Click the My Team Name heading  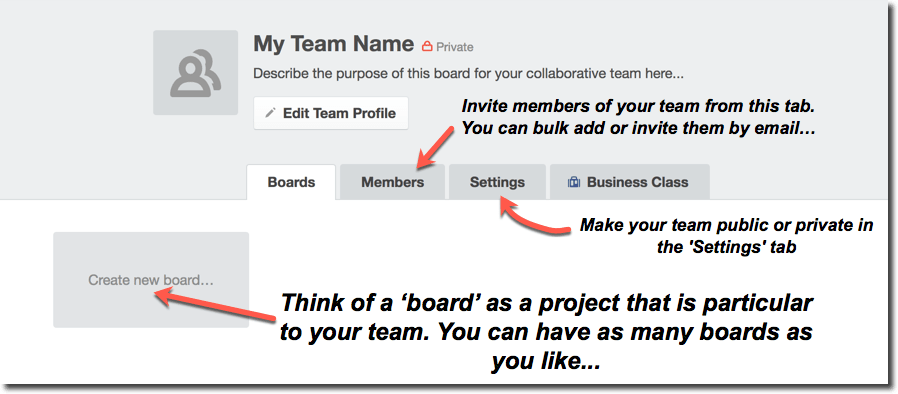coord(333,44)
